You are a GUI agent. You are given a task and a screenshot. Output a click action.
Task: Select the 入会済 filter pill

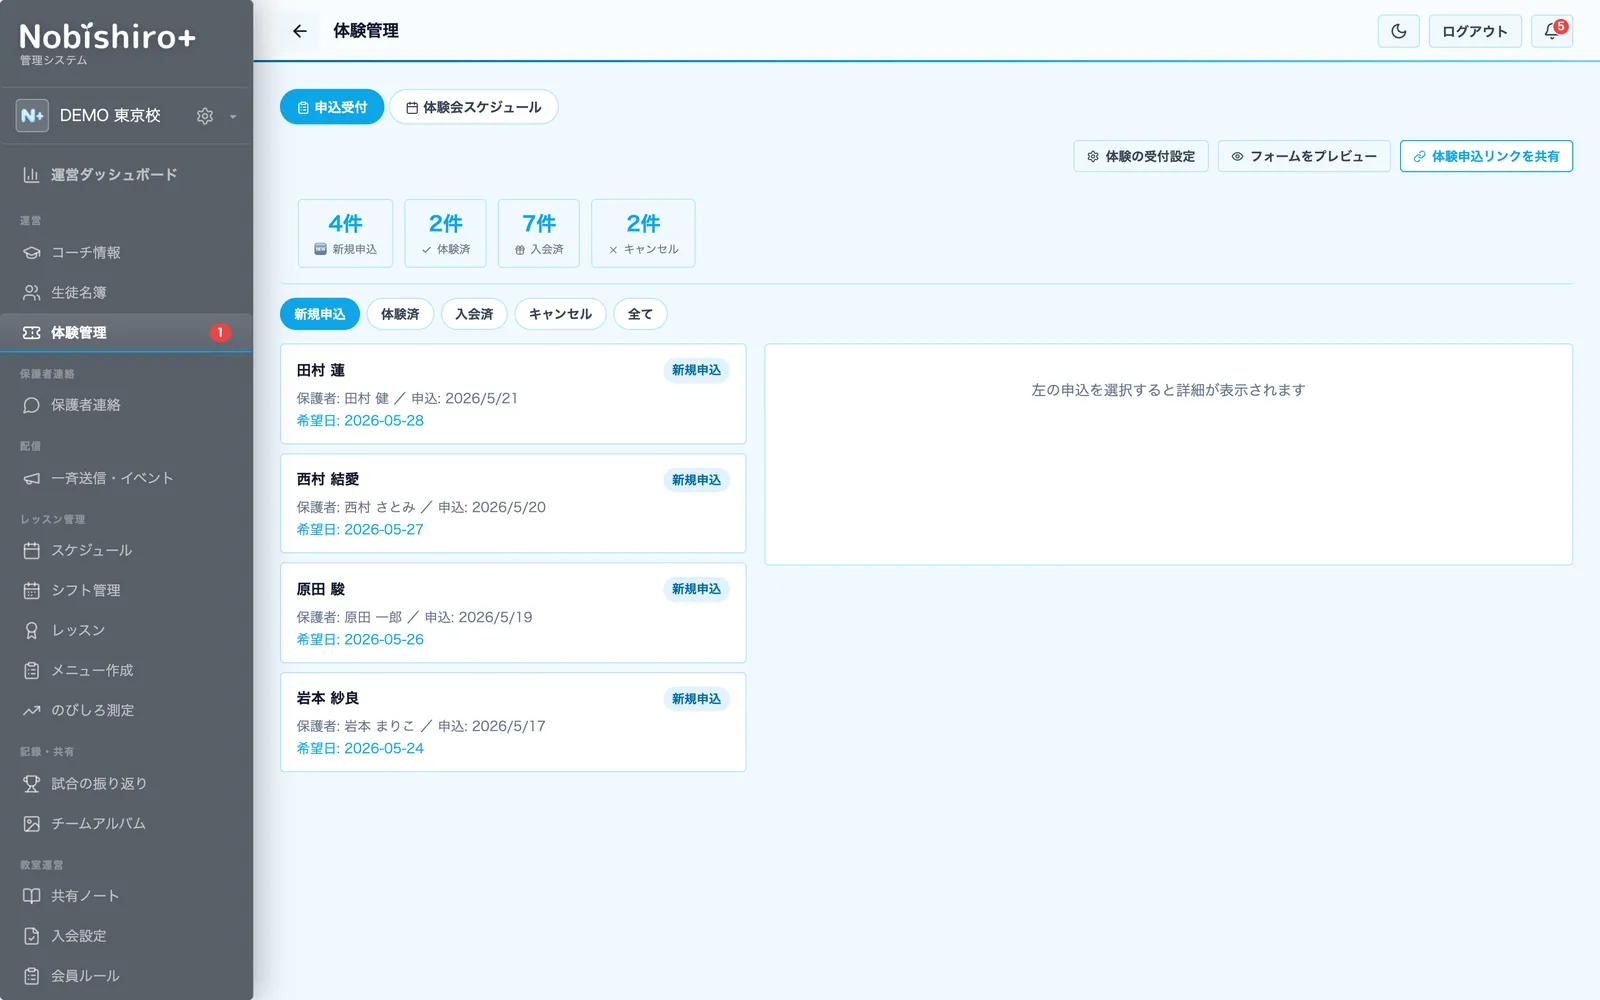pos(474,314)
